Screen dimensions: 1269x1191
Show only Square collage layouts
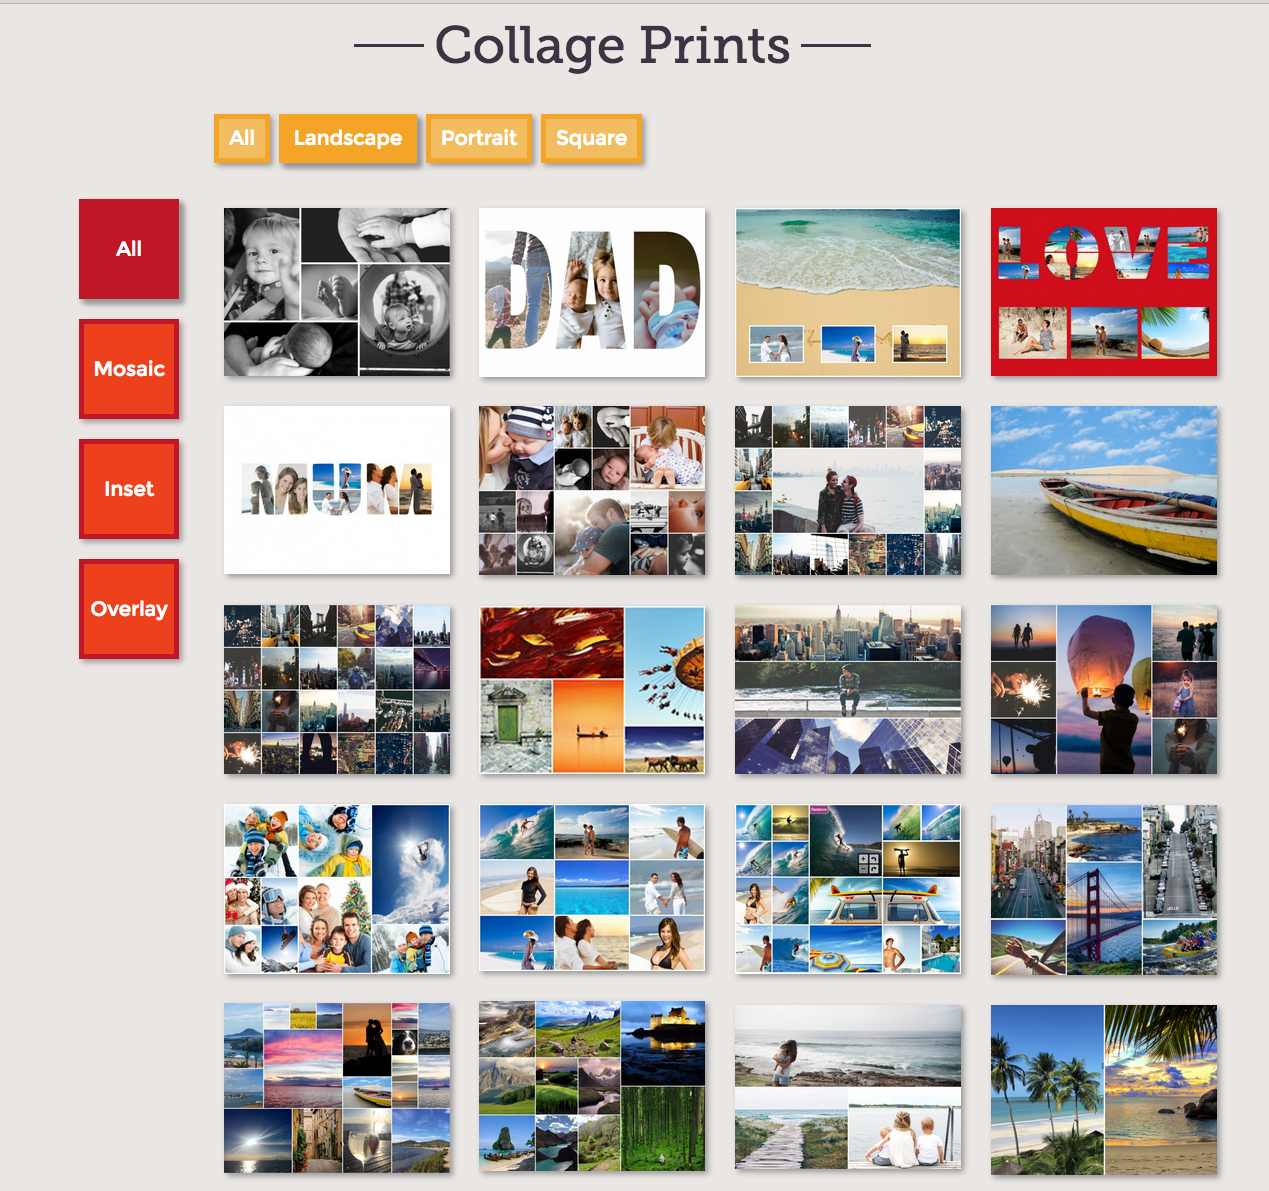tap(591, 138)
